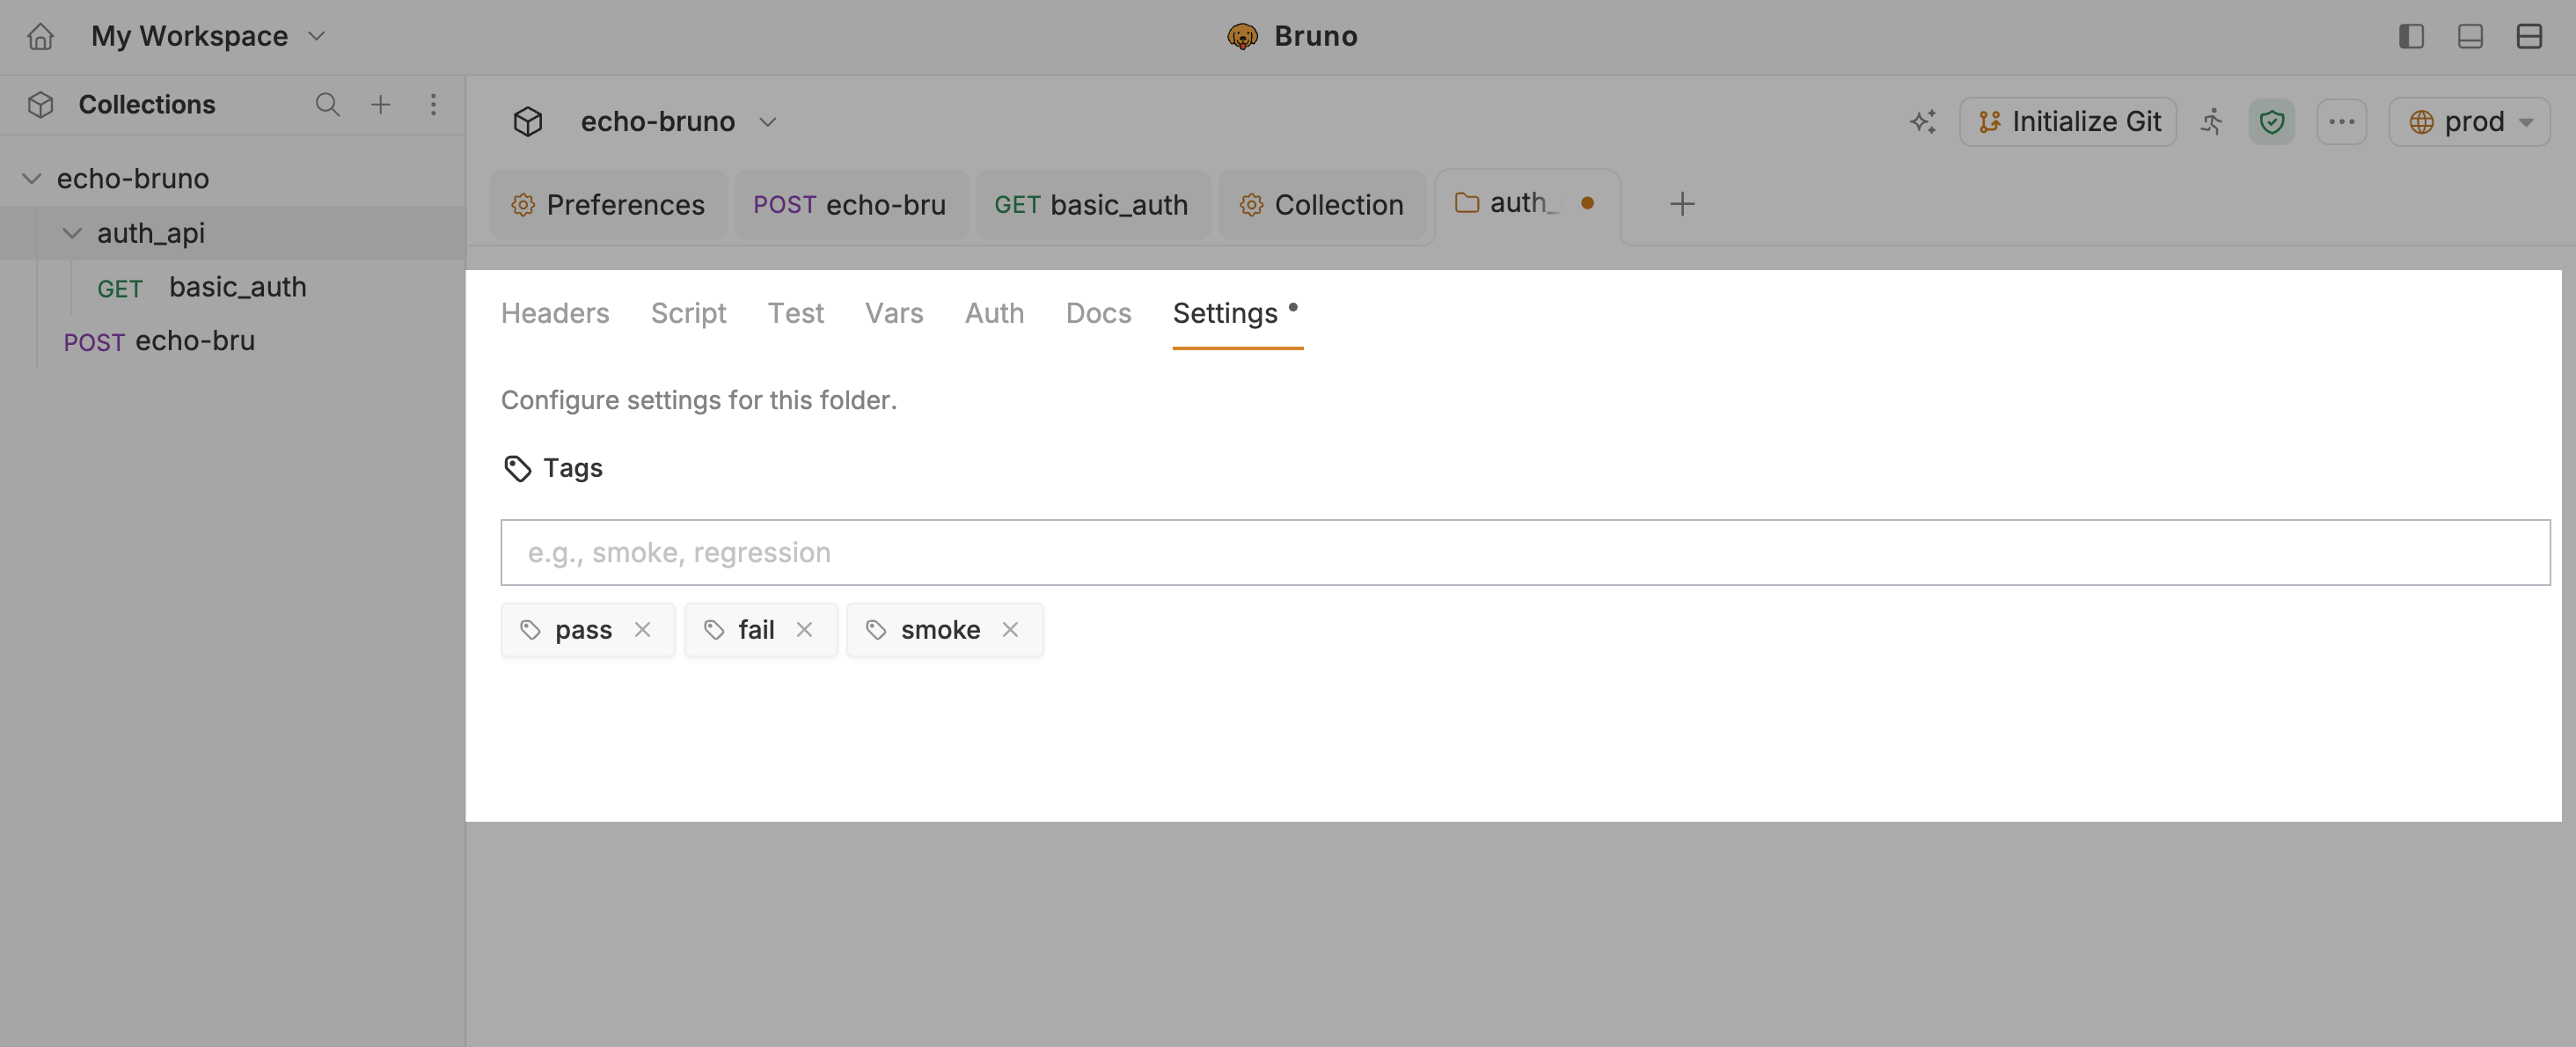The image size is (2576, 1047).
Task: Switch to GET basic_auth tab
Action: (1092, 205)
